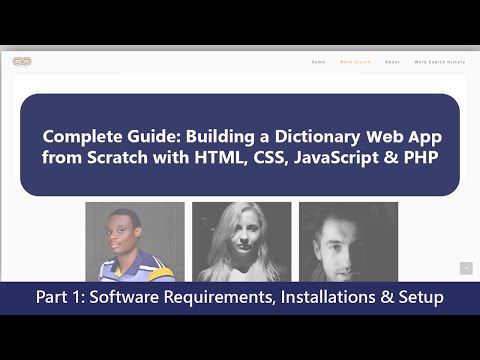Select the dark-haired man team photo
The height and width of the screenshot is (360, 480).
(348, 242)
